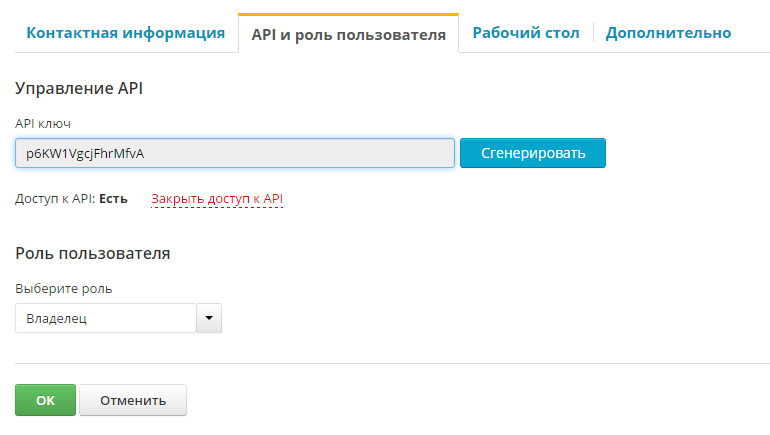Click the role dropdown arrow

click(x=209, y=318)
